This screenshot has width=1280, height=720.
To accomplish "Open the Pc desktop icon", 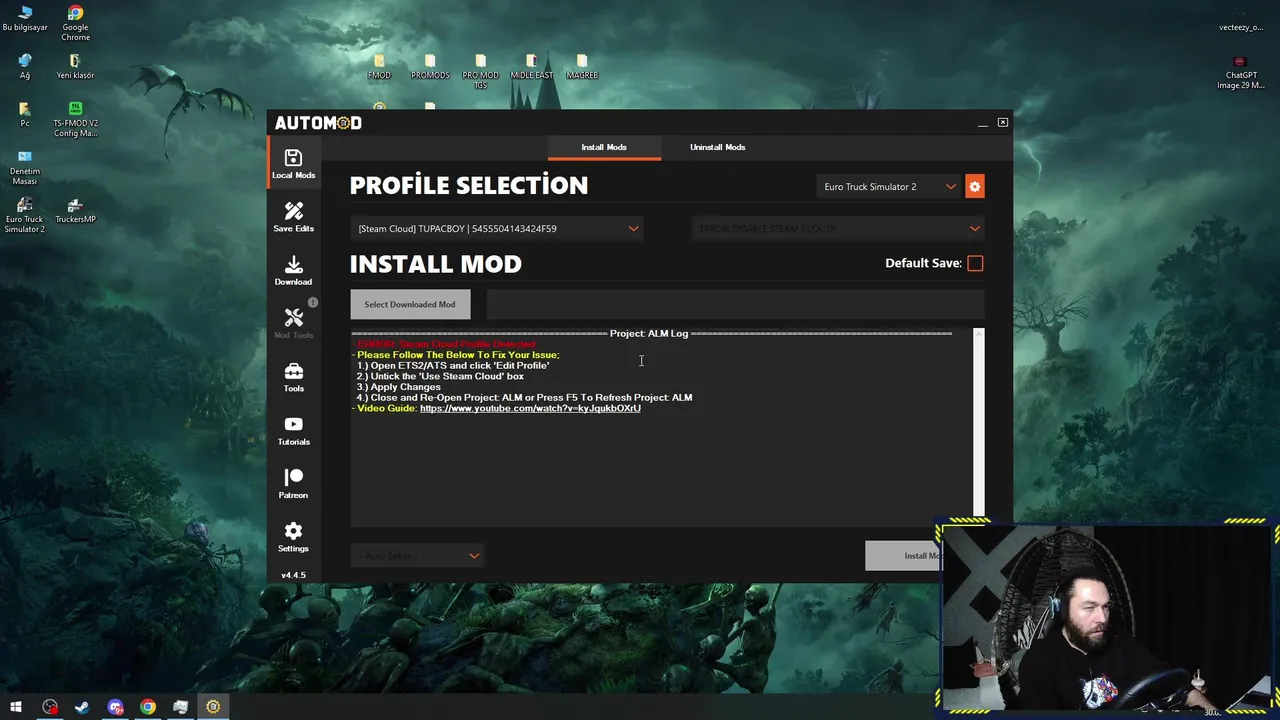I will tap(25, 114).
